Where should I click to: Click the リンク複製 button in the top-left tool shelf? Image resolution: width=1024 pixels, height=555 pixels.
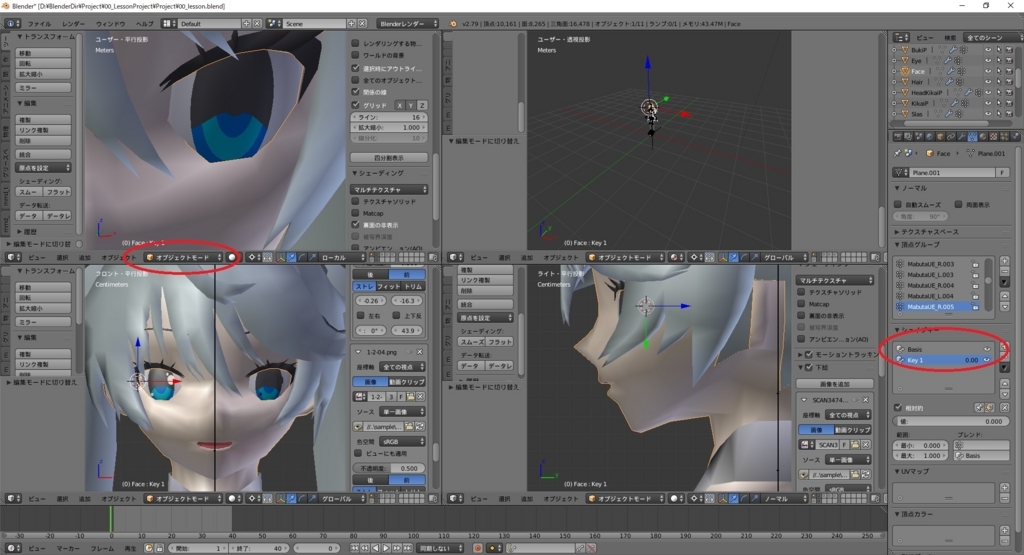click(43, 130)
